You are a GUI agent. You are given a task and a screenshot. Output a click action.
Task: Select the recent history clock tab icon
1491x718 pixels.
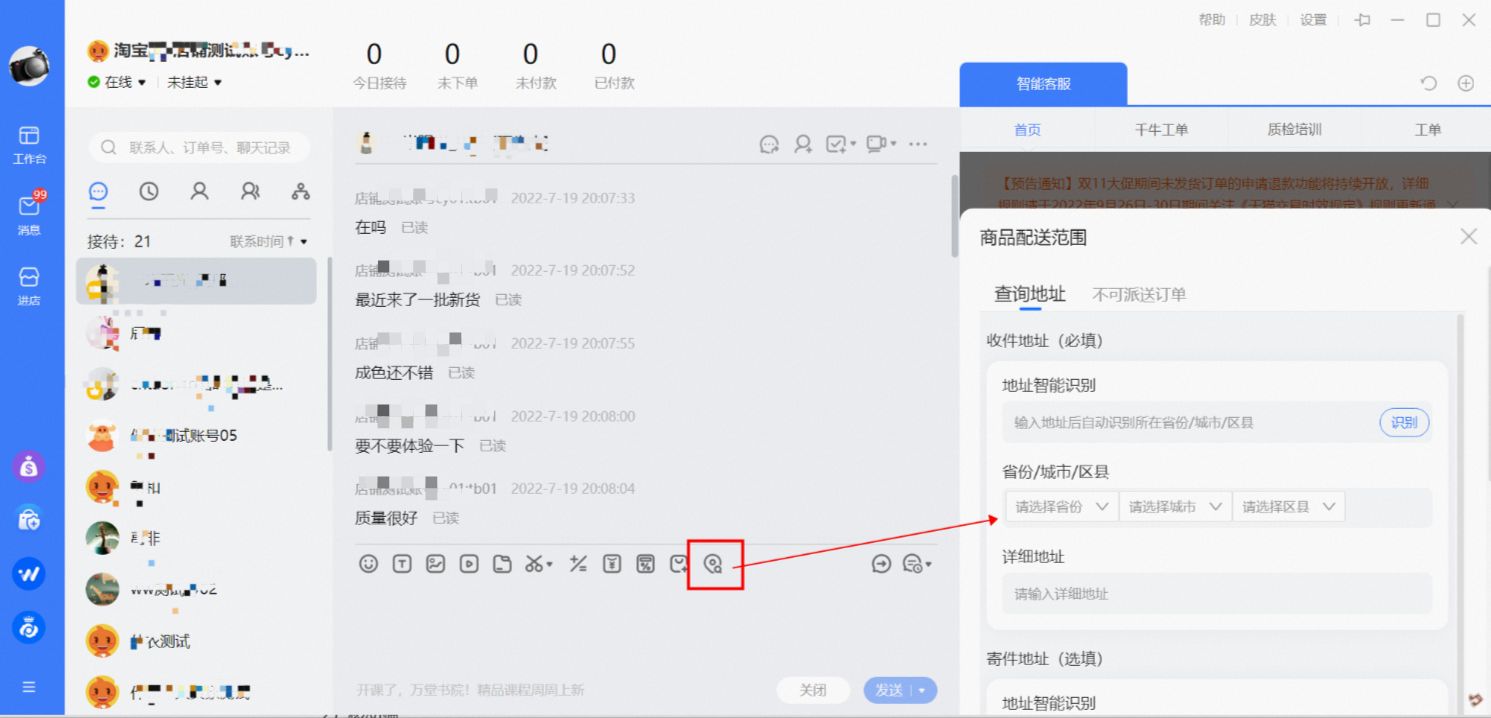pyautogui.click(x=149, y=191)
